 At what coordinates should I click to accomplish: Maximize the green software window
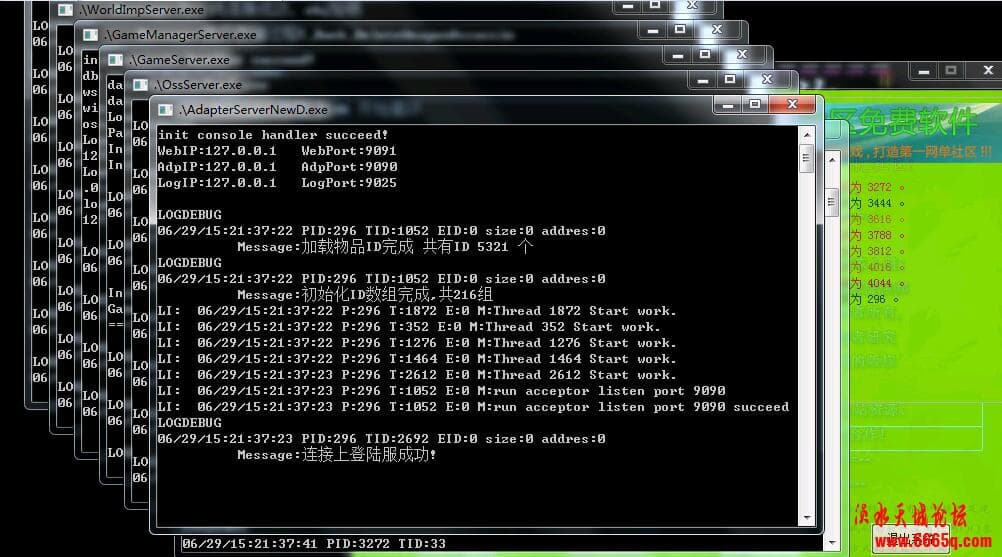pos(951,71)
